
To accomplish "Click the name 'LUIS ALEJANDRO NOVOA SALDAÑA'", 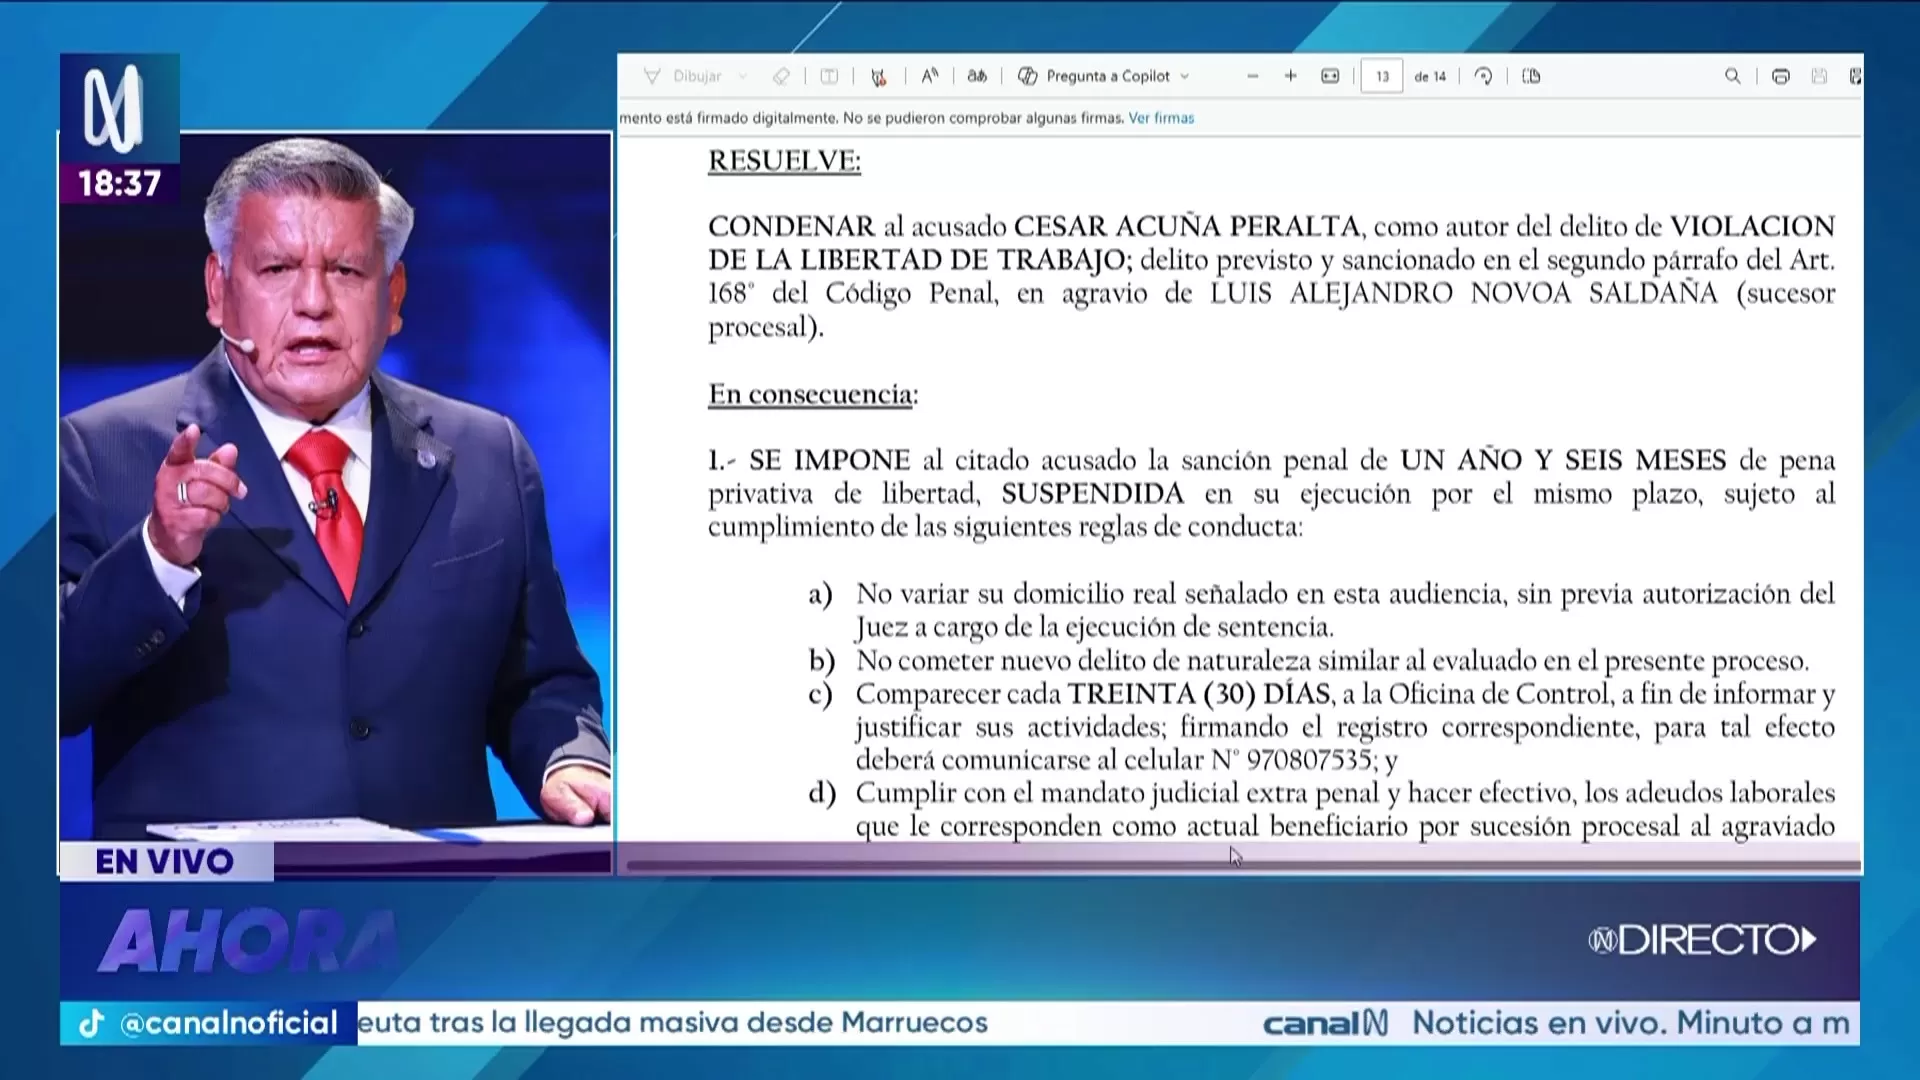I will tap(1464, 293).
